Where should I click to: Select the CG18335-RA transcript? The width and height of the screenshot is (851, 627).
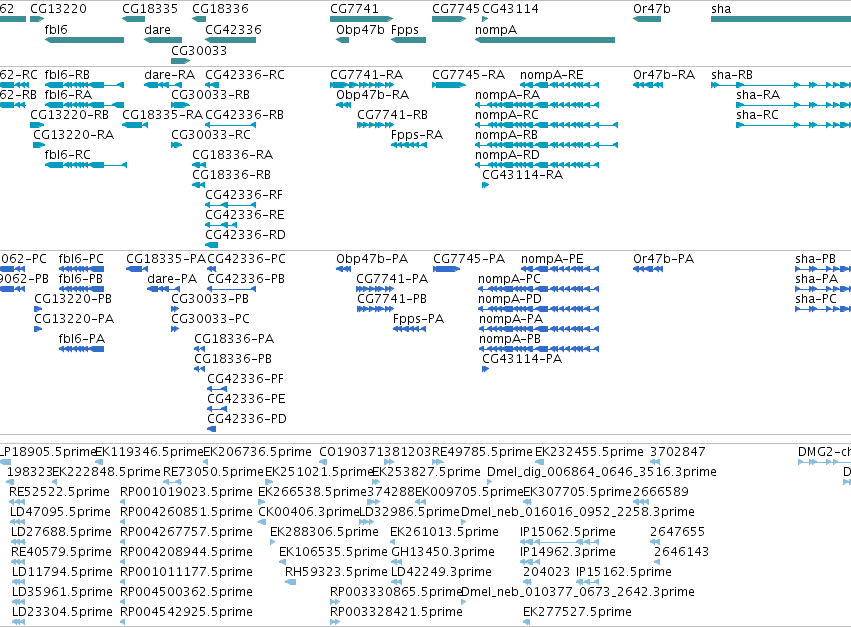point(162,115)
